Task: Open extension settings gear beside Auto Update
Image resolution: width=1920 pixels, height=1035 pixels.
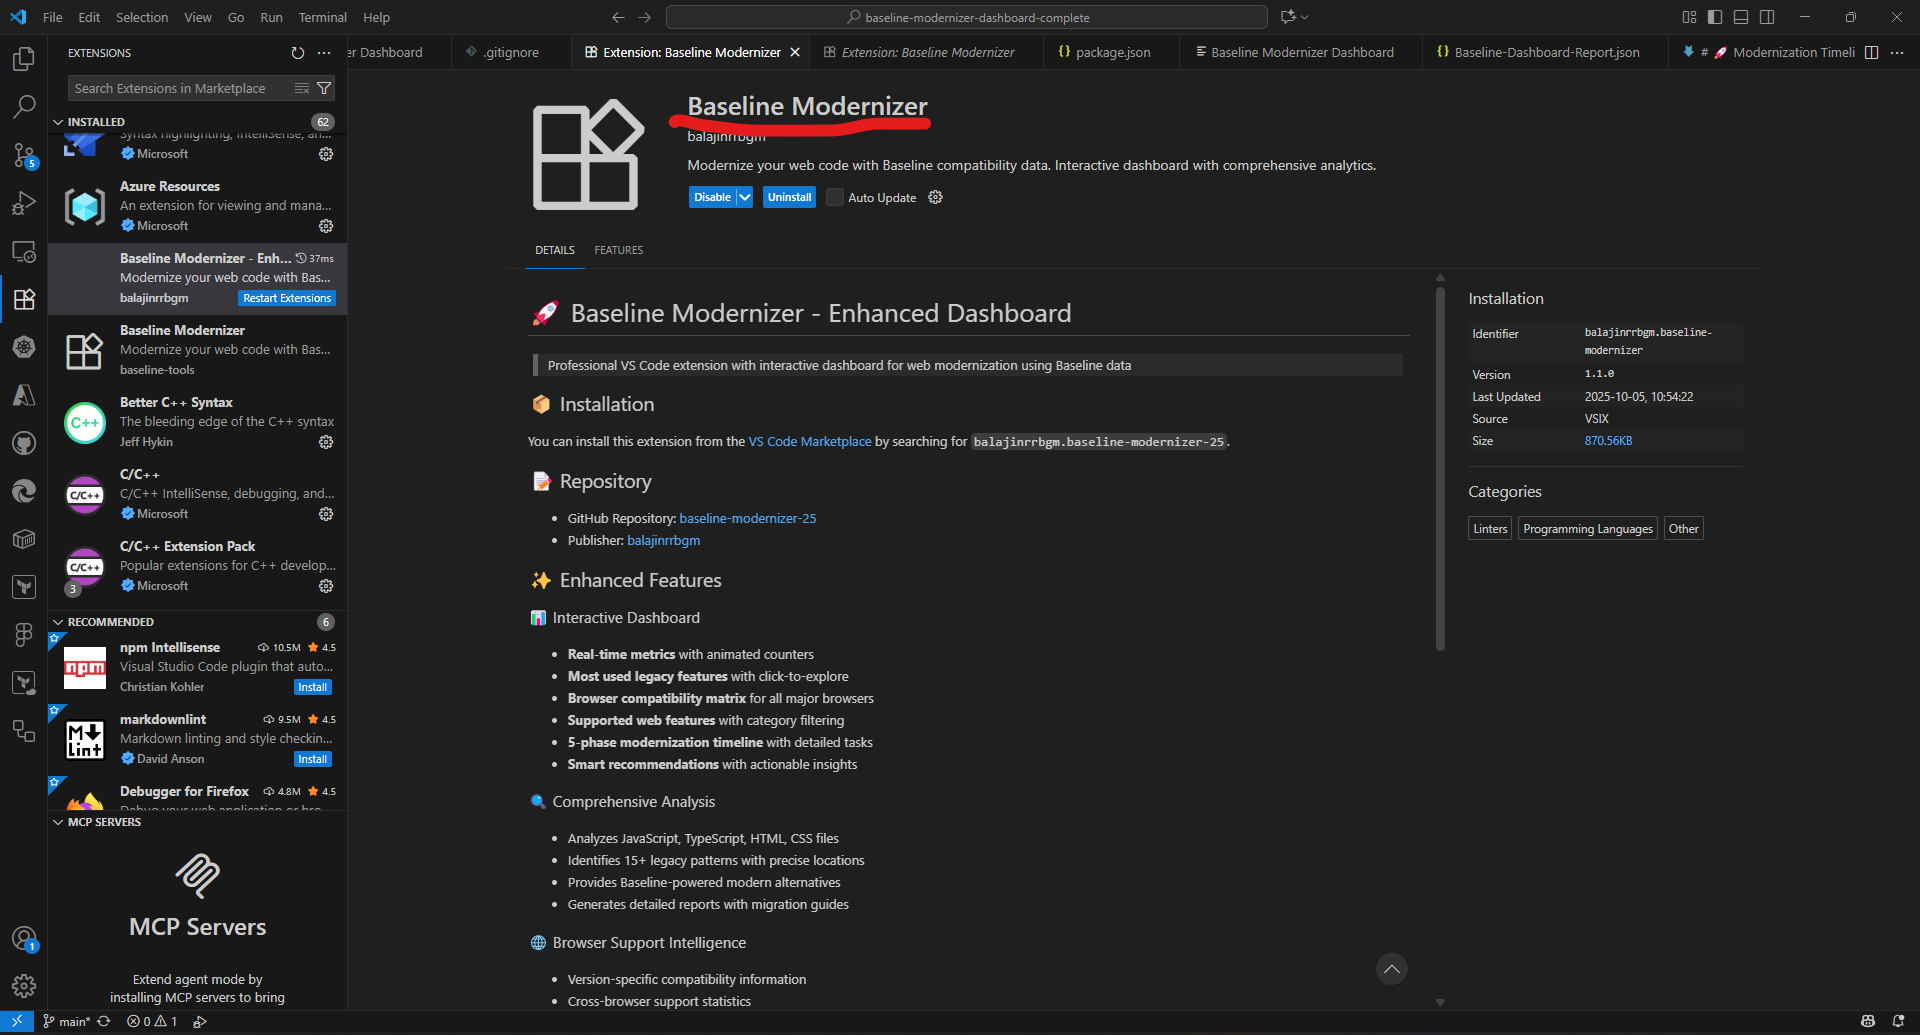Action: (935, 197)
